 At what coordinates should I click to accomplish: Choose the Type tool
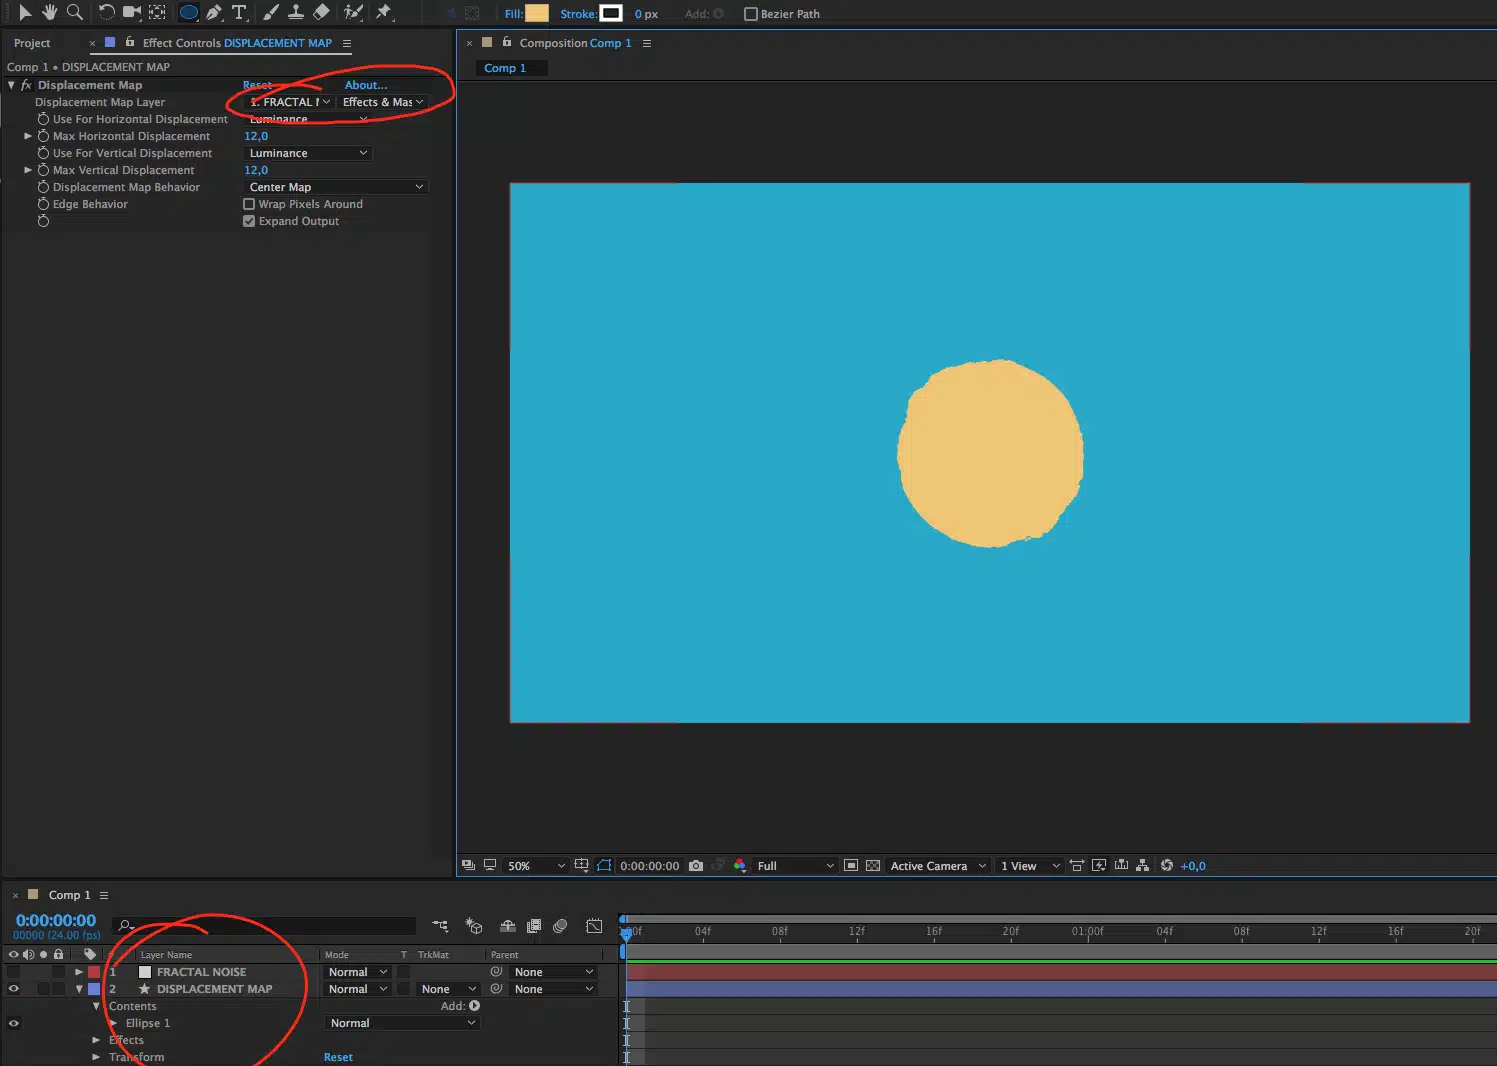click(239, 12)
